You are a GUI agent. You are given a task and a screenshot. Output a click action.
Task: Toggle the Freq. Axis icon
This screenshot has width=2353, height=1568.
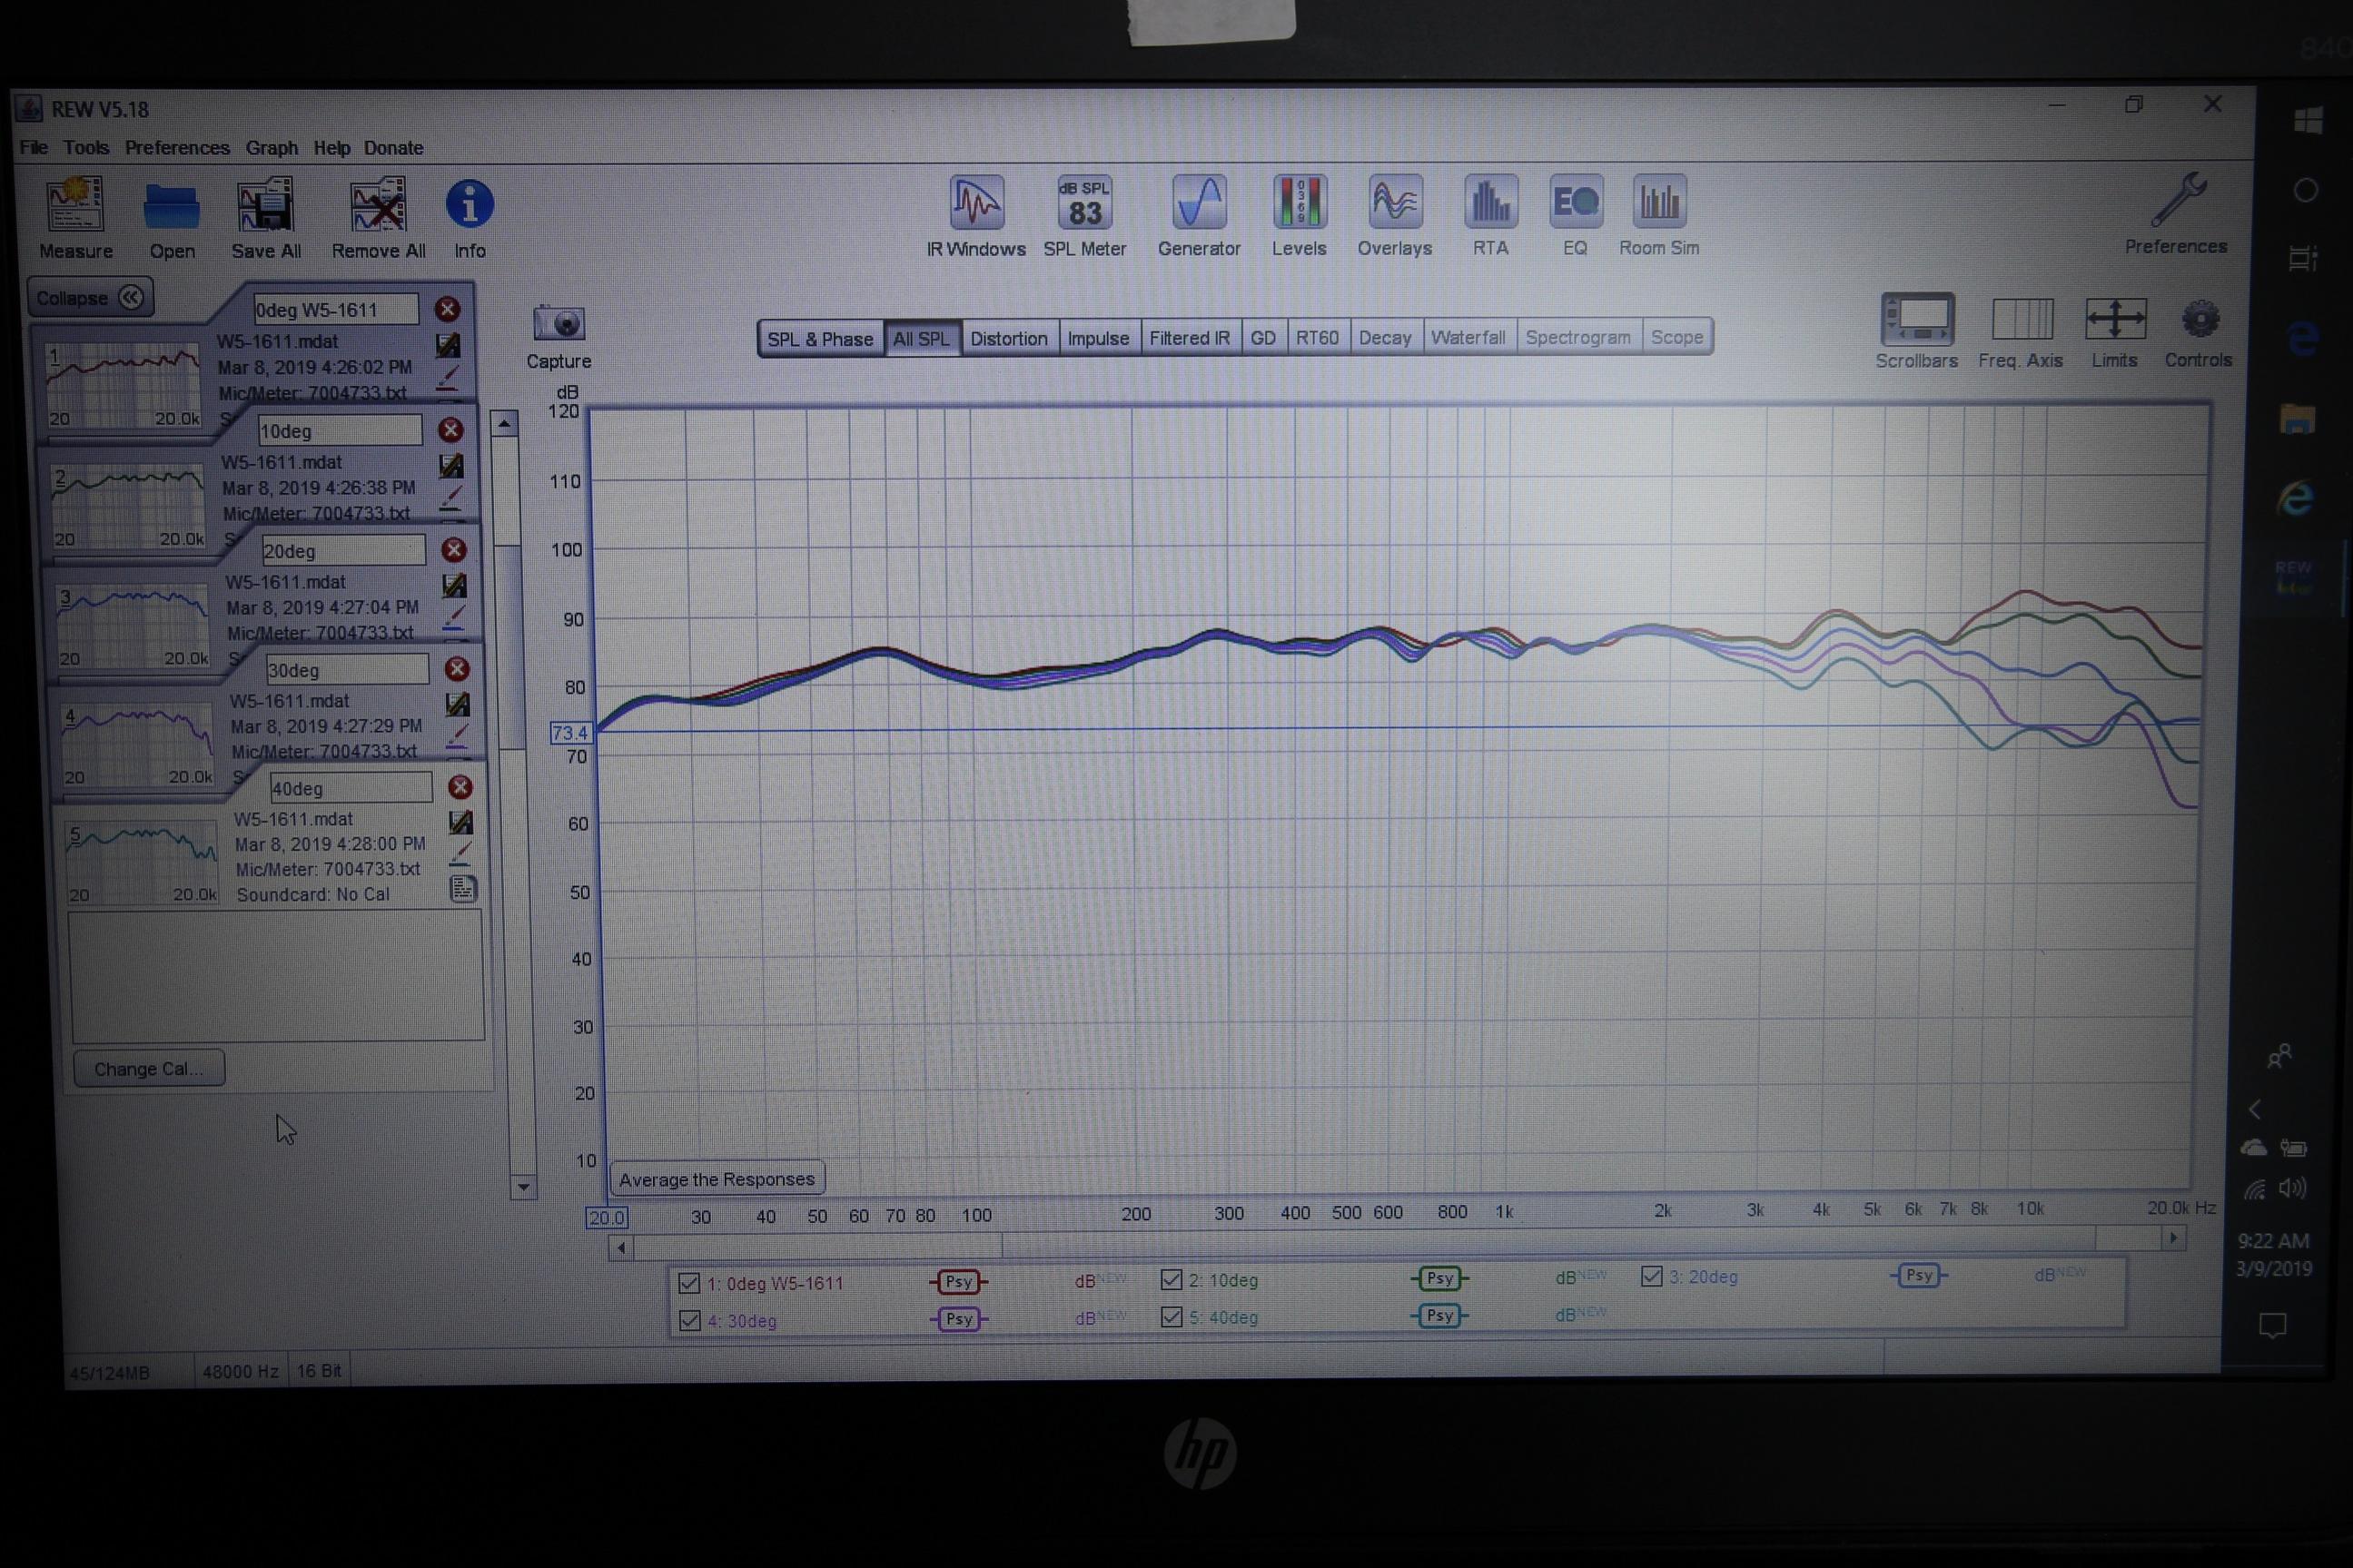tap(2022, 320)
